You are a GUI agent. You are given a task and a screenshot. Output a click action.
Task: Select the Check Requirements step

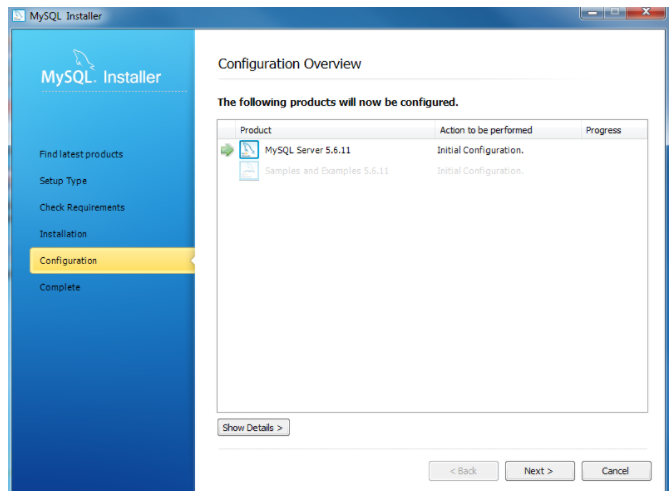point(82,207)
